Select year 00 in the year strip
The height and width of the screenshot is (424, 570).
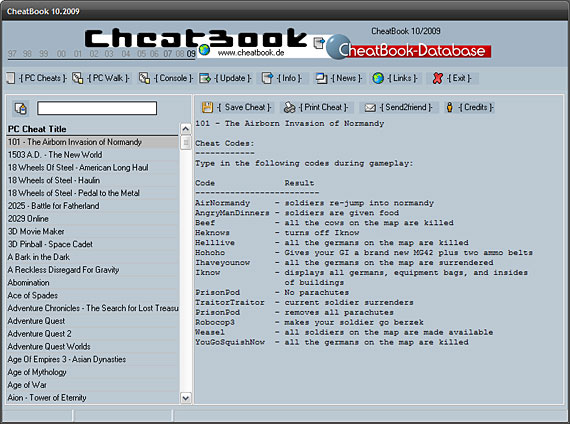tap(61, 54)
